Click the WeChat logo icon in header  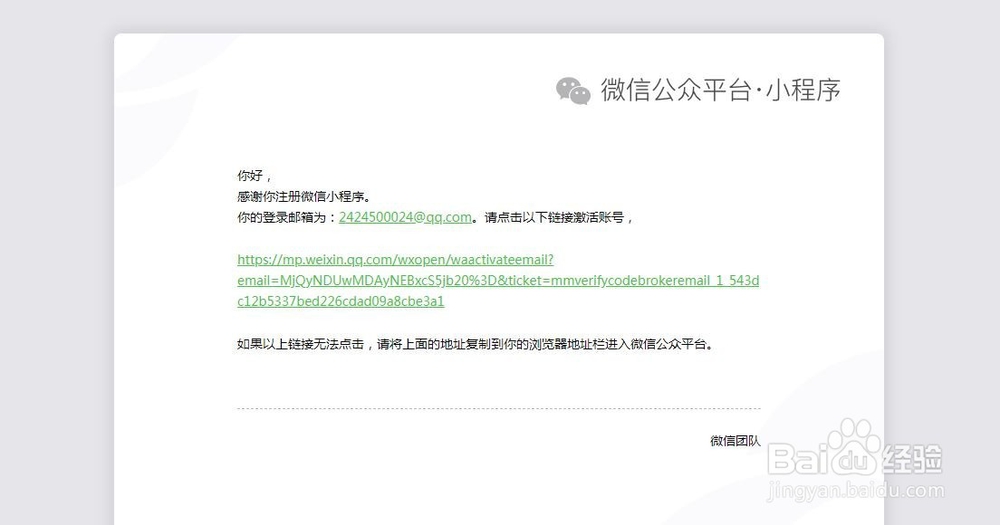pyautogui.click(x=573, y=91)
